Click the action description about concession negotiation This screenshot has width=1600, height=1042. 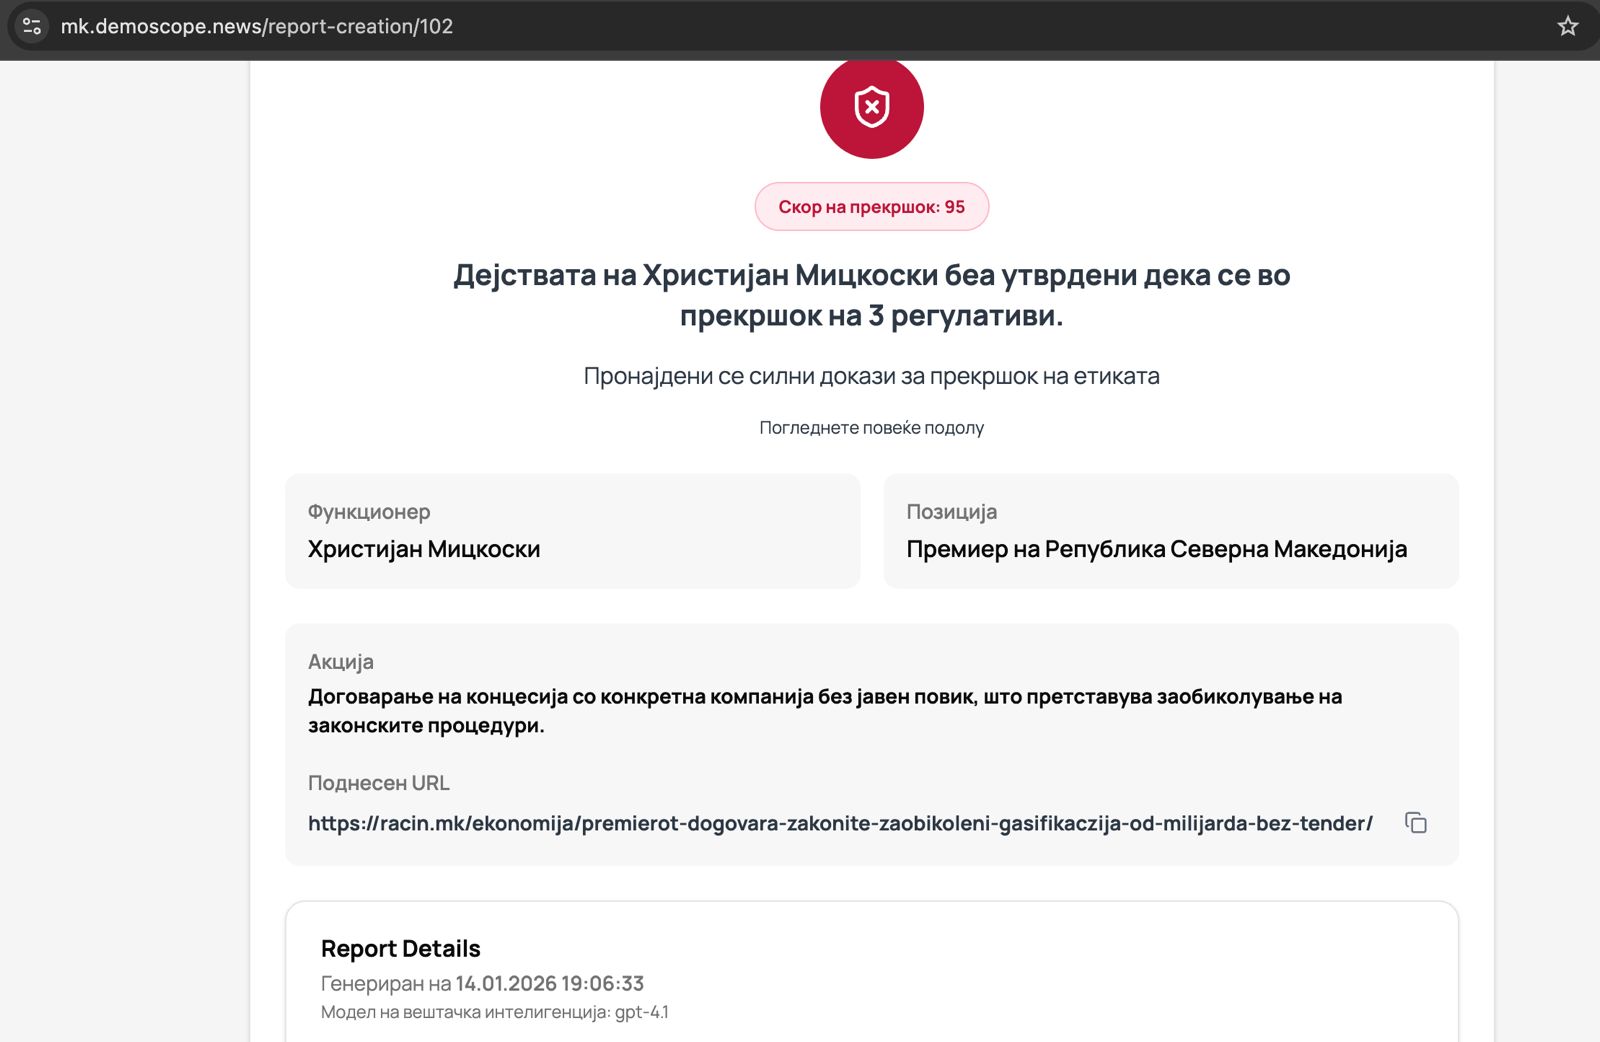(824, 711)
